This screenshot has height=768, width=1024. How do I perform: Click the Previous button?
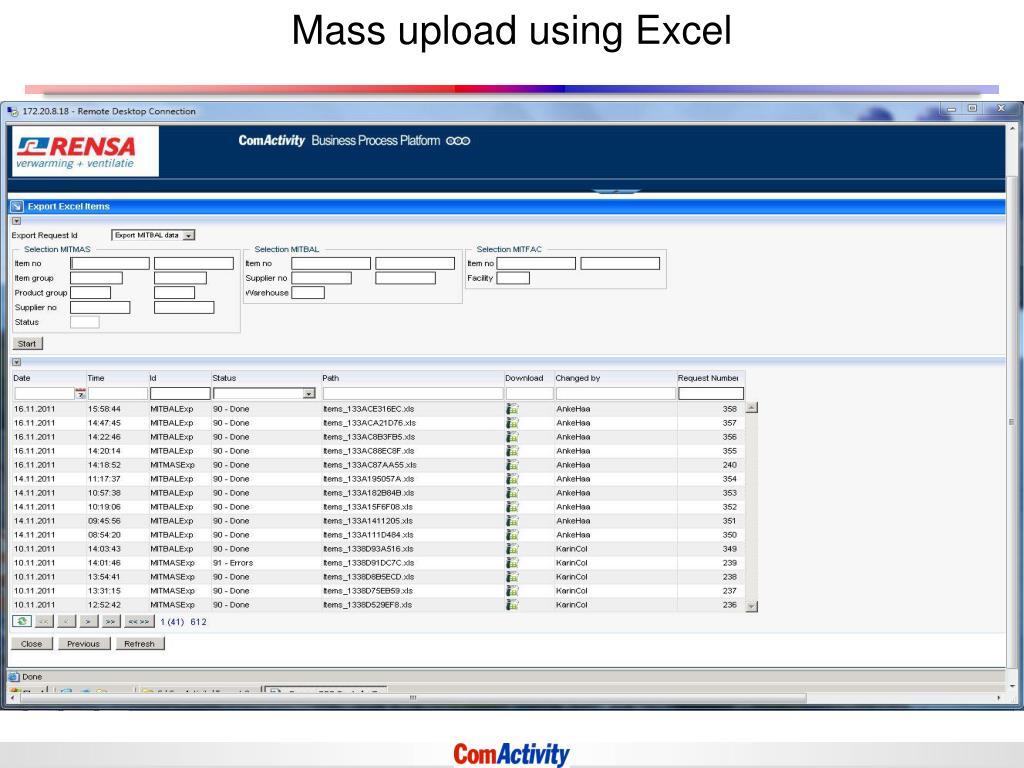84,644
